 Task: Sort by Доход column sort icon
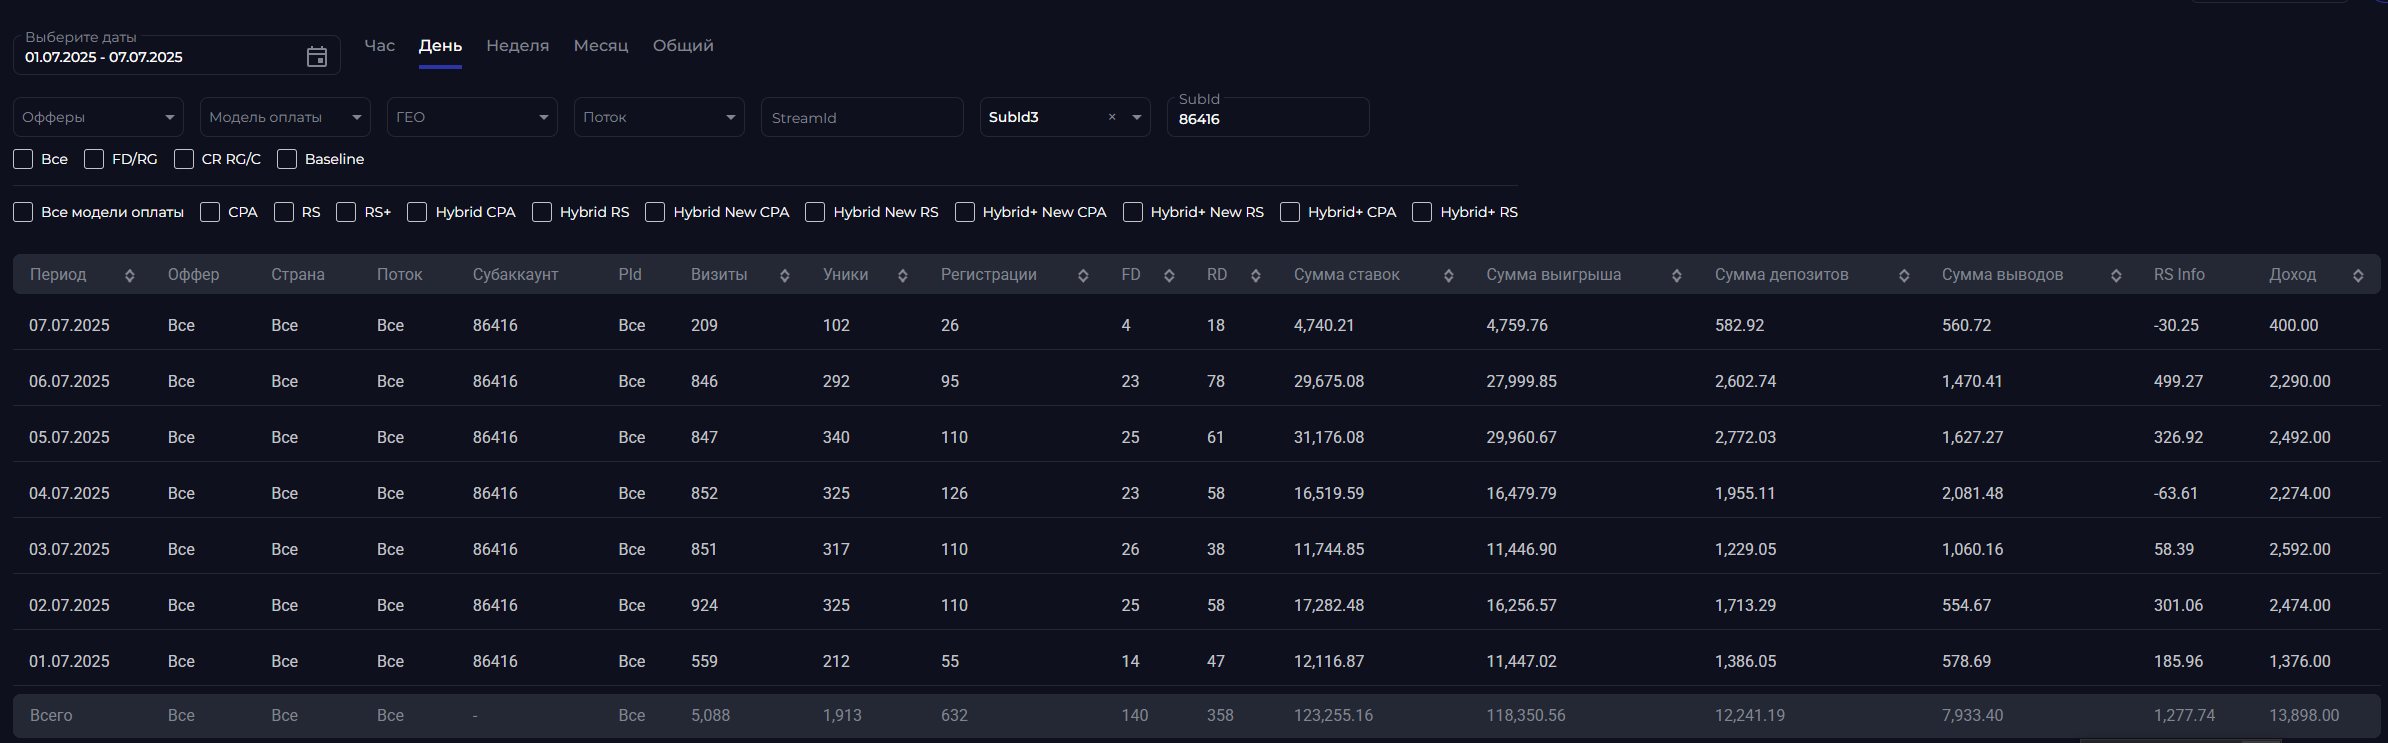pyautogui.click(x=2358, y=275)
